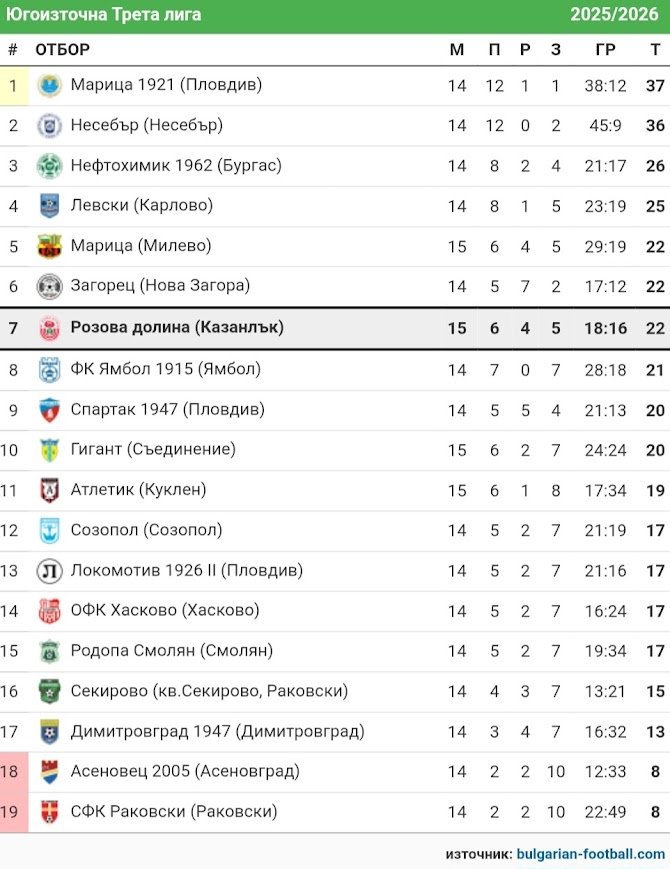Screen dimensions: 670x869
Task: Click the СФК Раковски club crest
Action: [49, 812]
